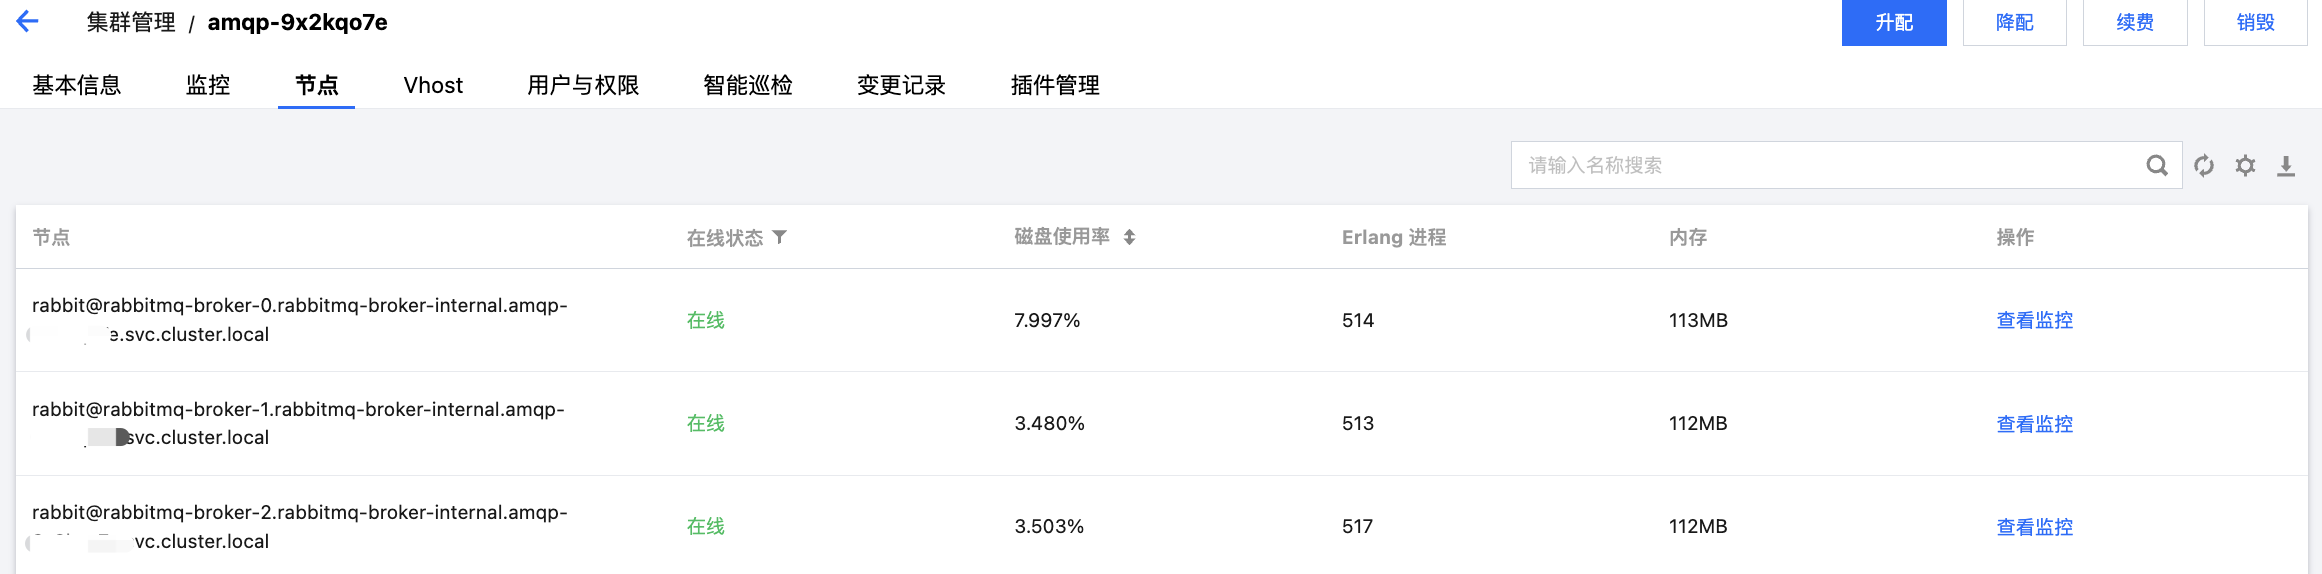Open the 智能巡检 tab
The height and width of the screenshot is (574, 2322).
[748, 85]
